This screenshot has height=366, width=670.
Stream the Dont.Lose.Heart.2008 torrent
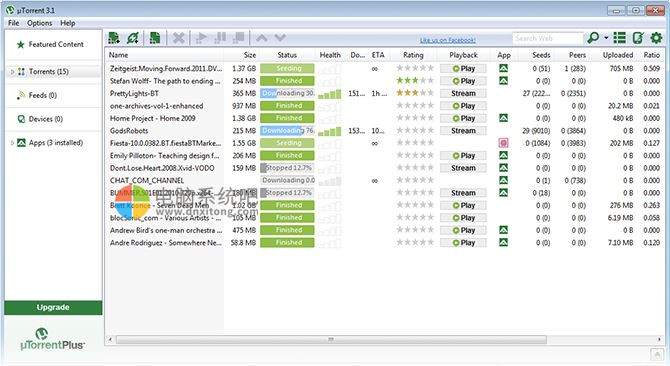pyautogui.click(x=463, y=168)
